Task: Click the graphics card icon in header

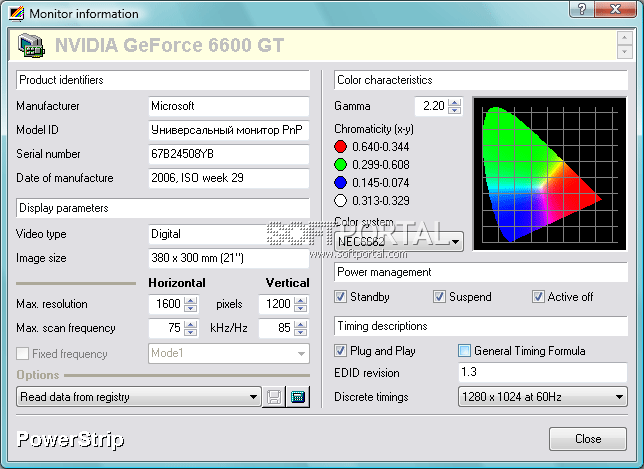Action: (x=32, y=45)
